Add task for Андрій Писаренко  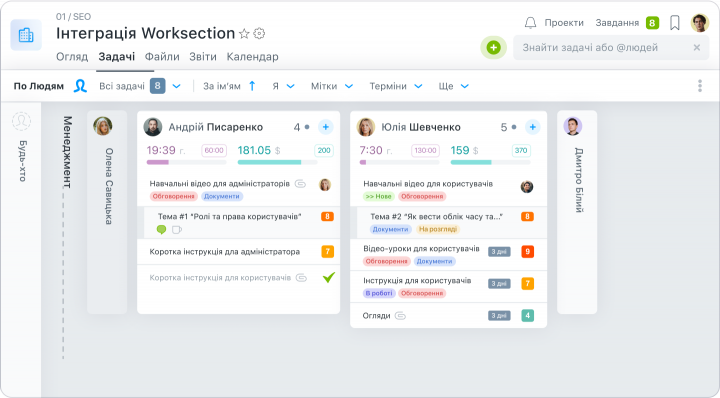coord(326,127)
